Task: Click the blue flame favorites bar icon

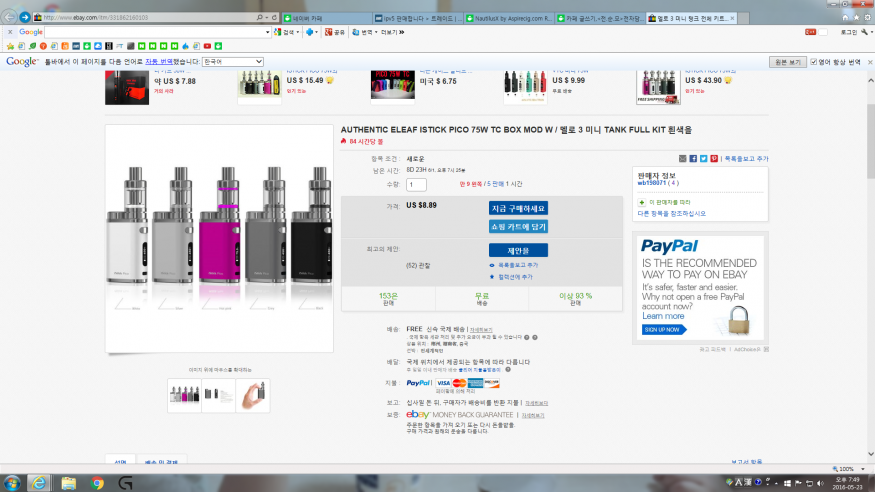Action: 185,46
